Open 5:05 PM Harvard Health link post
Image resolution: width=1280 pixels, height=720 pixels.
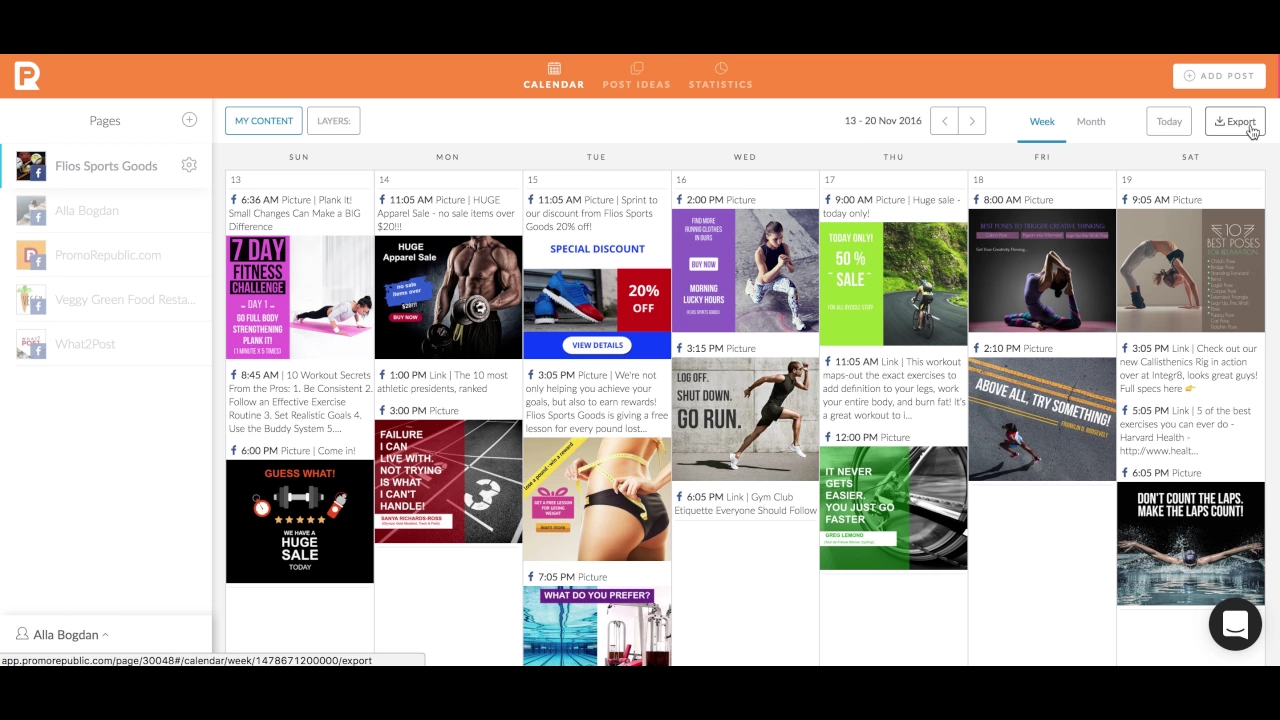pos(1190,430)
